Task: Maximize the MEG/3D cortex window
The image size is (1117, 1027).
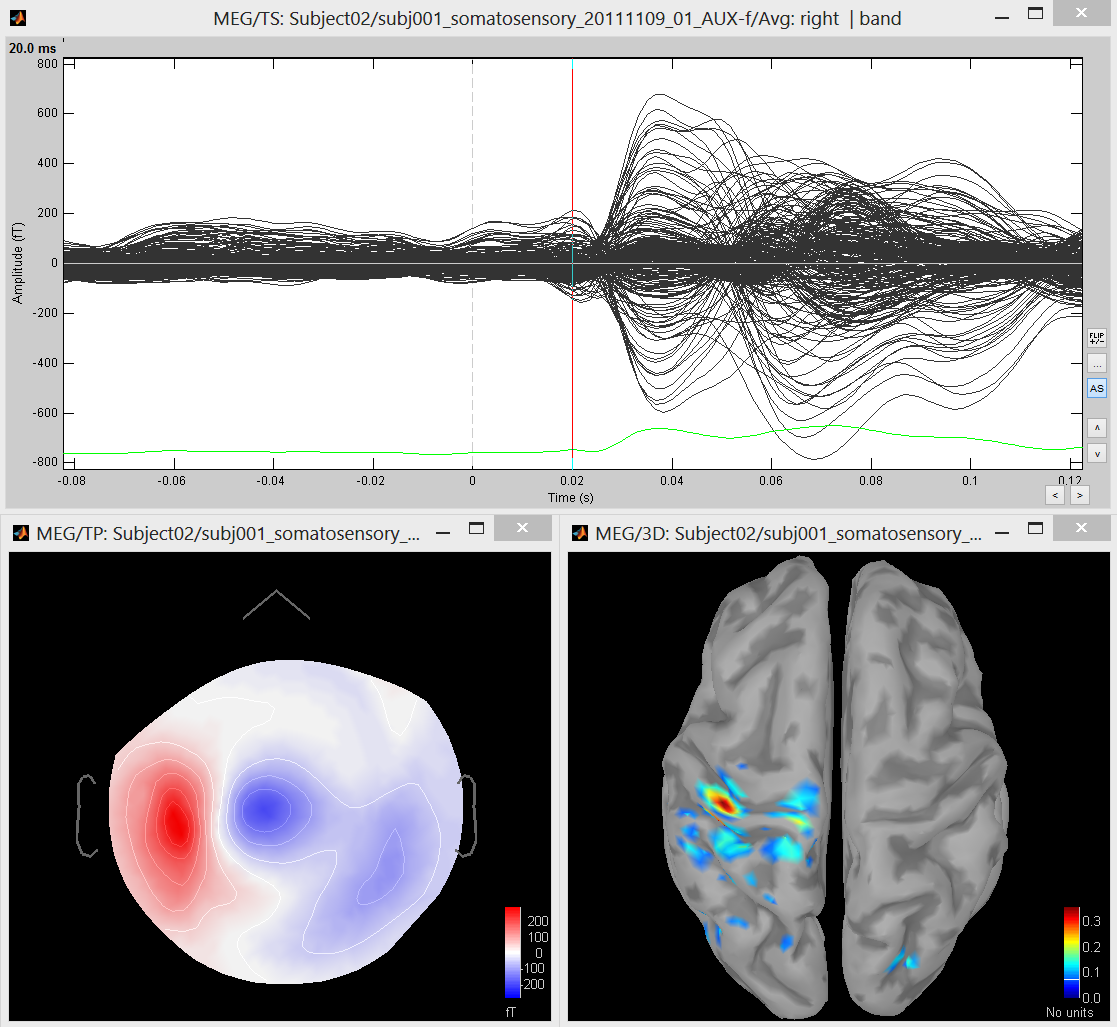Action: click(x=1036, y=528)
